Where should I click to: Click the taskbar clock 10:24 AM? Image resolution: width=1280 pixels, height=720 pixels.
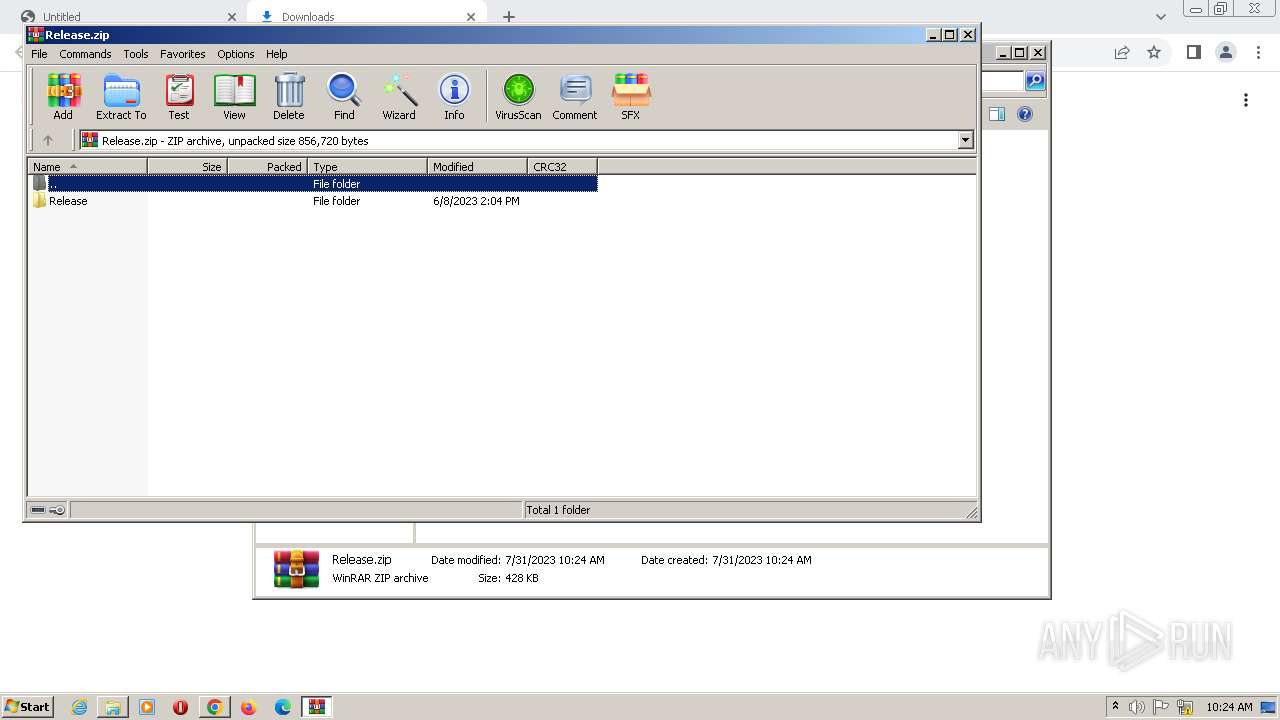(x=1229, y=707)
